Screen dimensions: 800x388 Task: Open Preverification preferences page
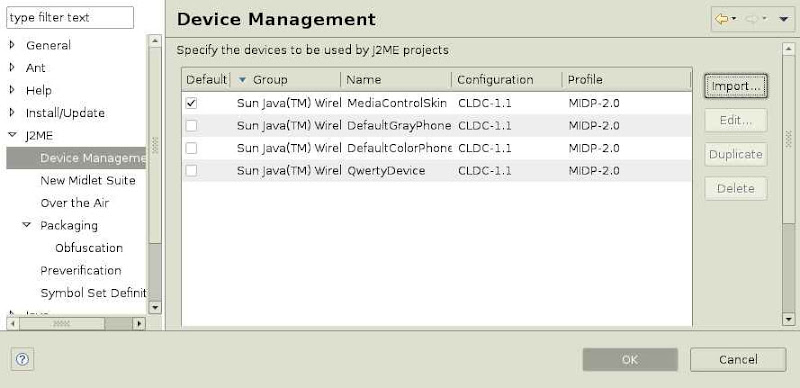point(81,270)
